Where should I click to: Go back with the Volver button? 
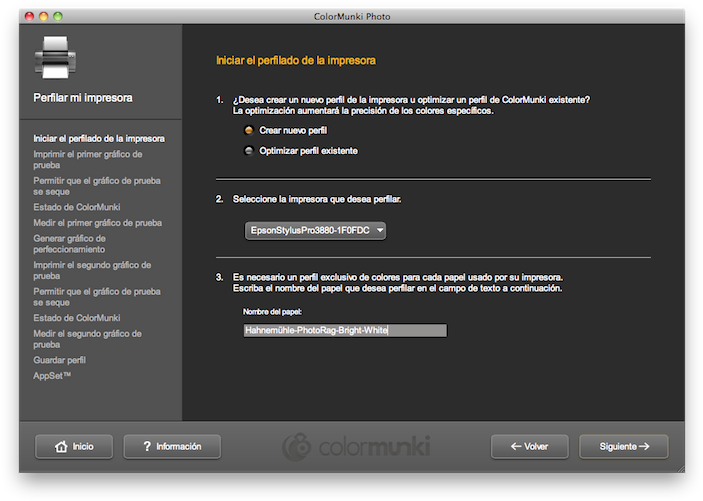pos(529,446)
